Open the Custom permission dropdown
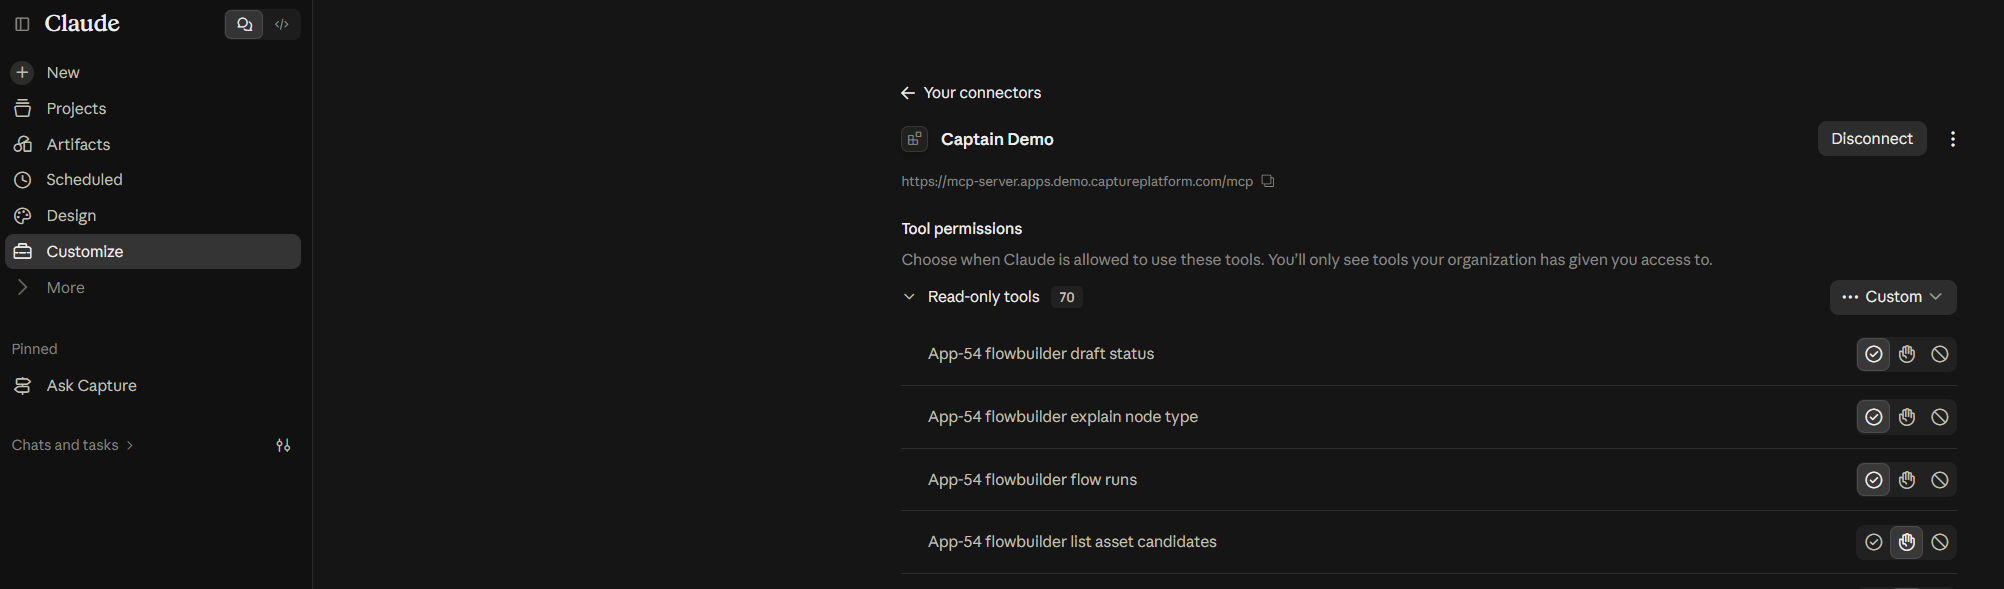This screenshot has width=2004, height=589. [x=1893, y=297]
